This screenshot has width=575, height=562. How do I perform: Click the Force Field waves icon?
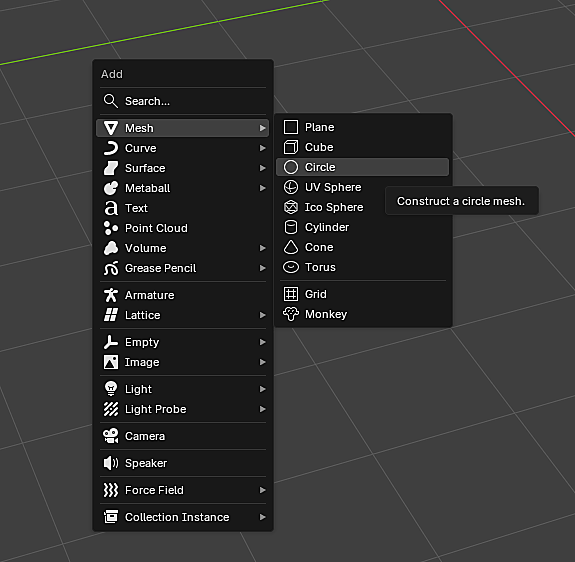click(111, 490)
